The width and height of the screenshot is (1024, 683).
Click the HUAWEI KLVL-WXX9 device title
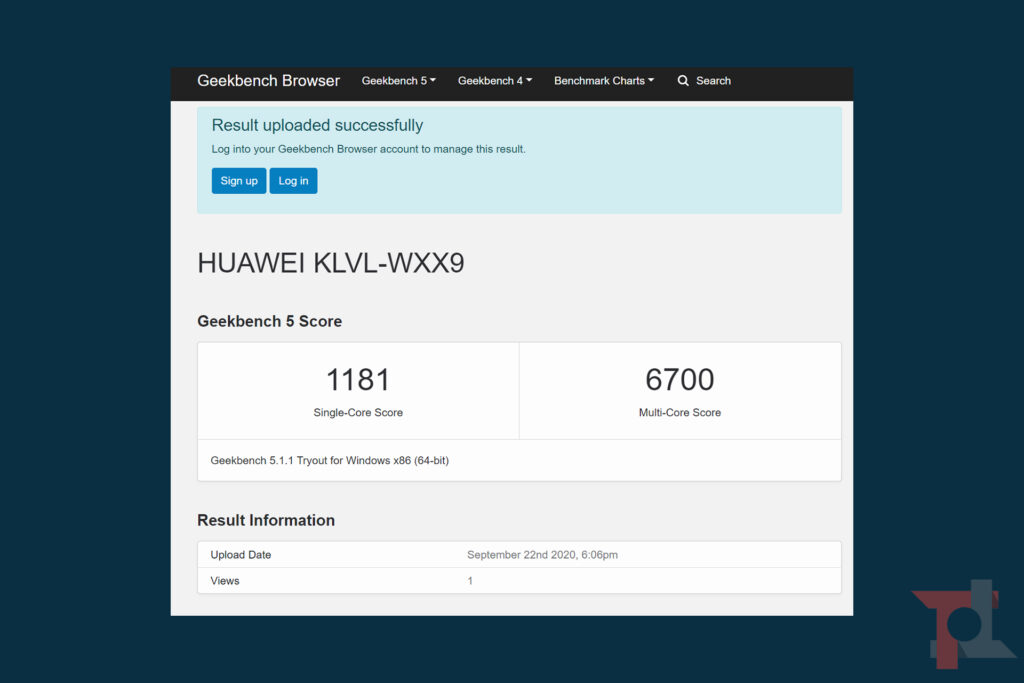coord(330,263)
